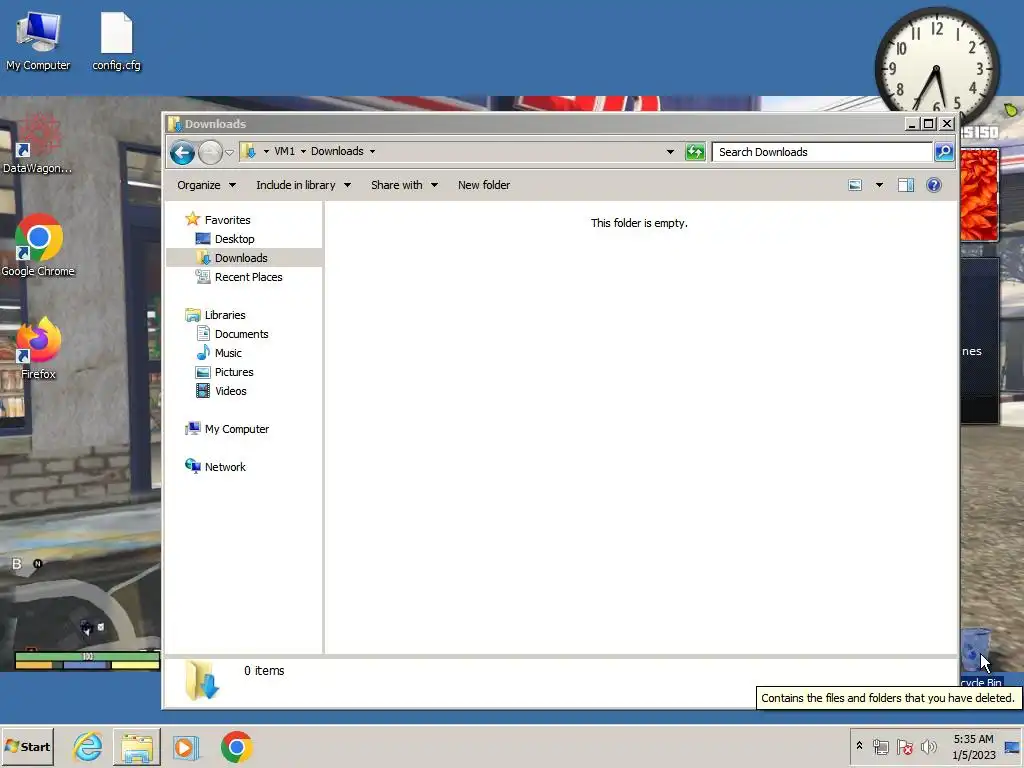Viewport: 1024px width, 768px height.
Task: Open the Share with menu
Action: pyautogui.click(x=404, y=185)
